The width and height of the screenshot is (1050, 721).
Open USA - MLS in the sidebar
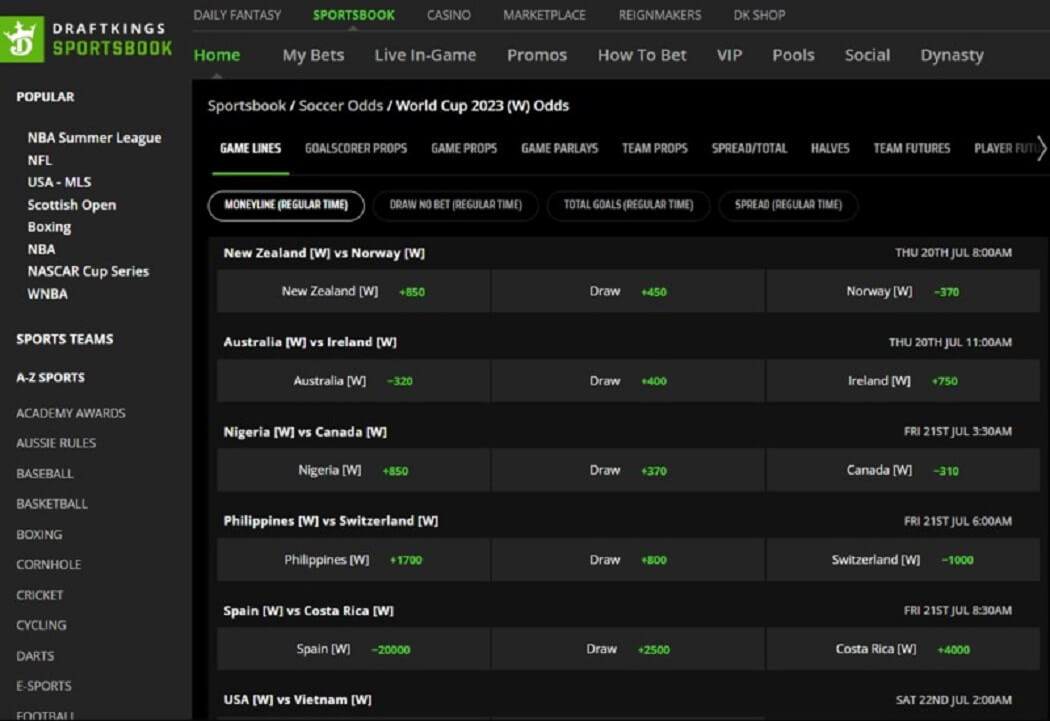click(x=59, y=182)
